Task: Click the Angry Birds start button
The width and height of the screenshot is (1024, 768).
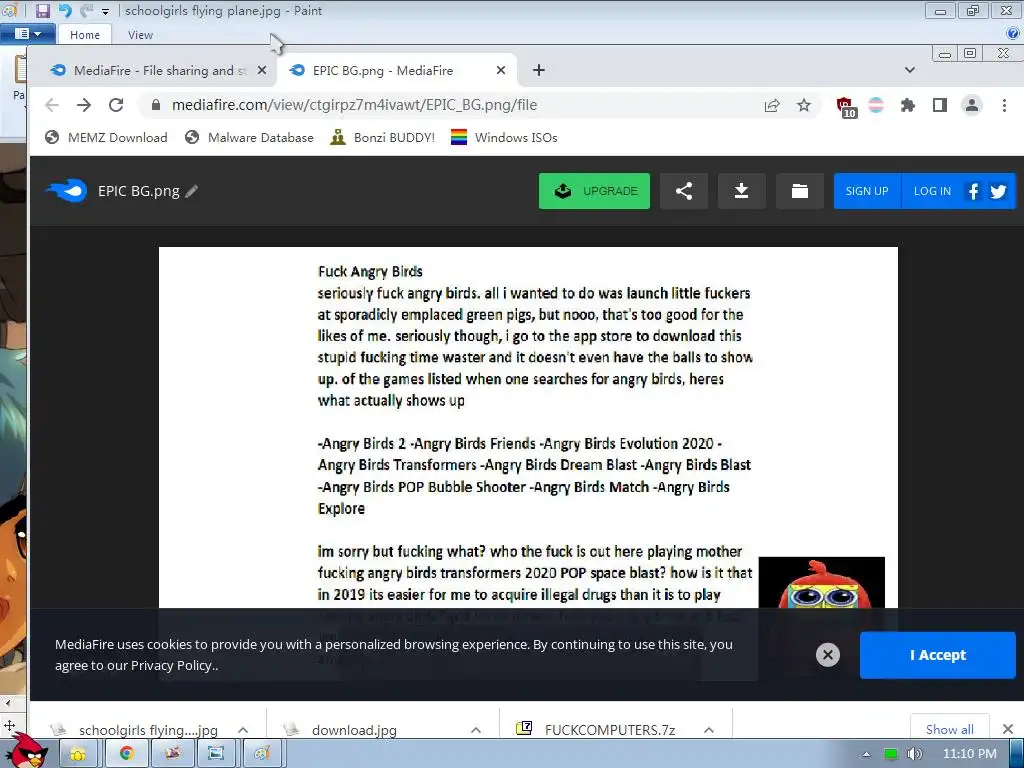Action: coord(27,750)
